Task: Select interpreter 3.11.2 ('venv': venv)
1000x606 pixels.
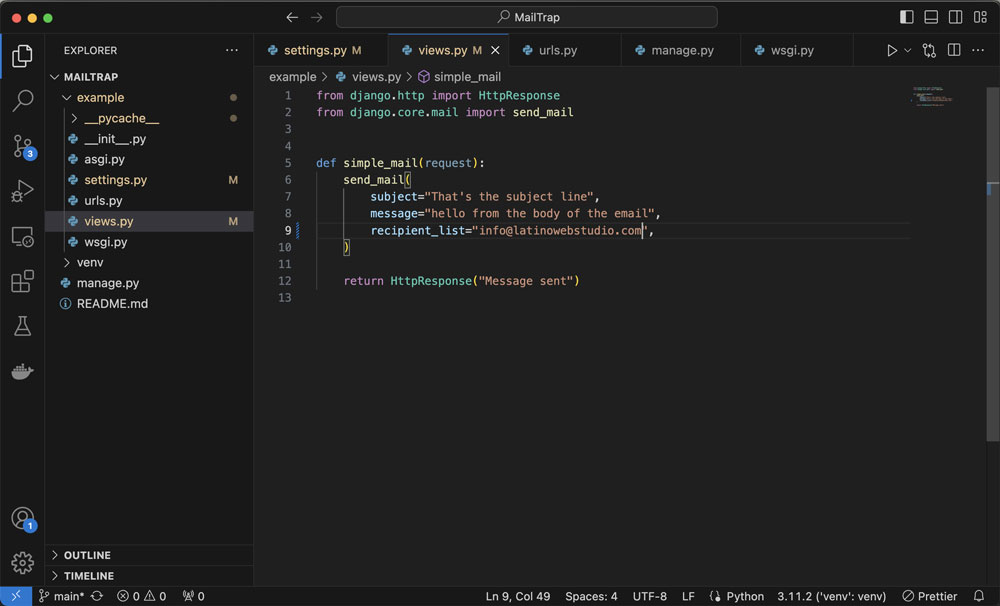Action: [x=832, y=596]
